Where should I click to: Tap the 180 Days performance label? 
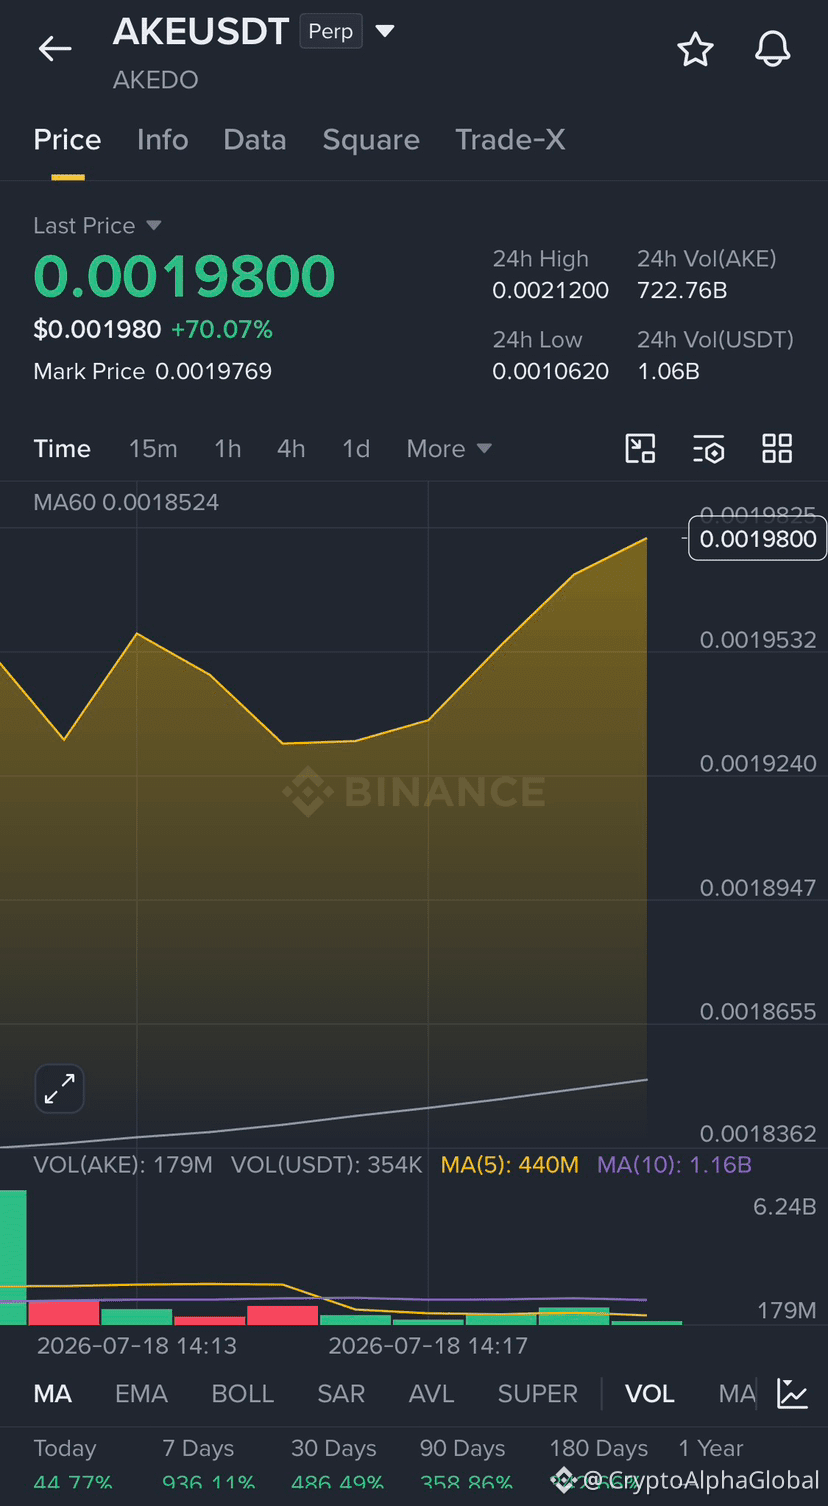pyautogui.click(x=598, y=1448)
